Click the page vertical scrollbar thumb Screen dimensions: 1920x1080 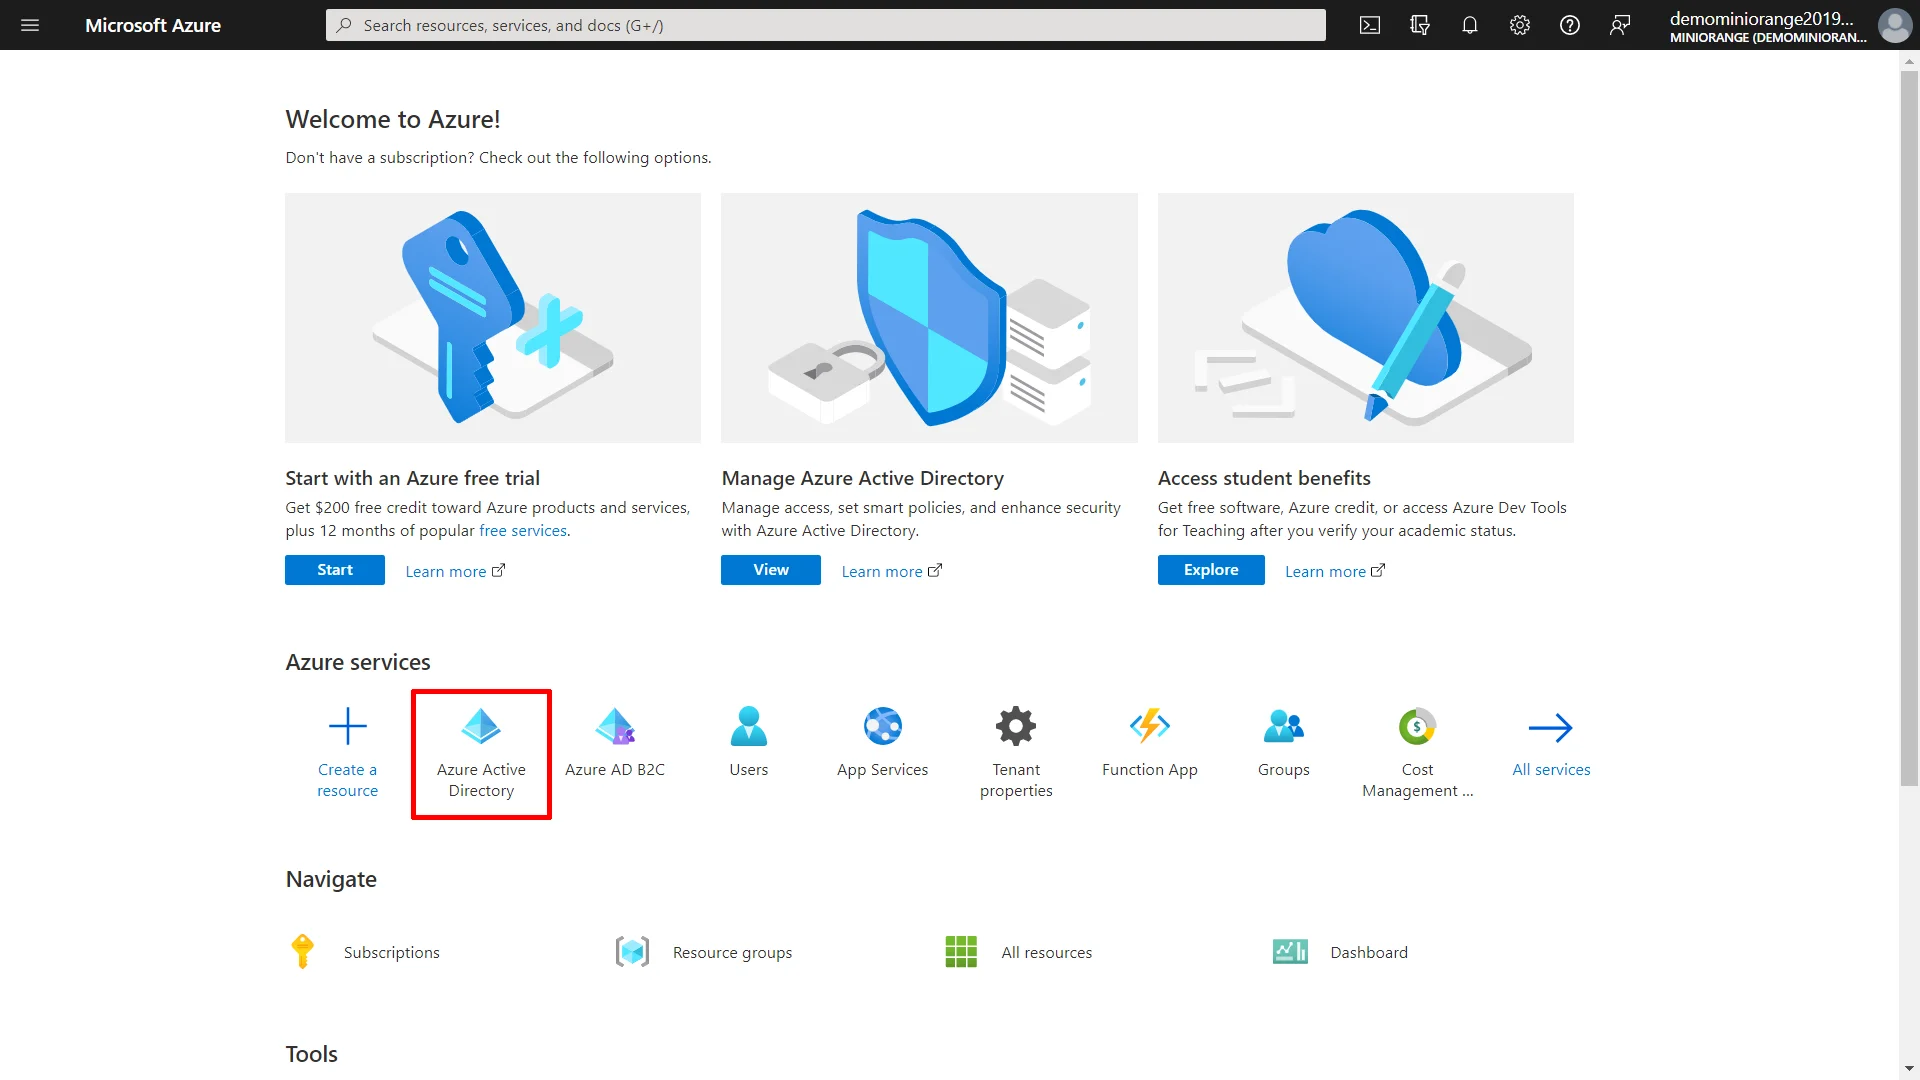1909,428
